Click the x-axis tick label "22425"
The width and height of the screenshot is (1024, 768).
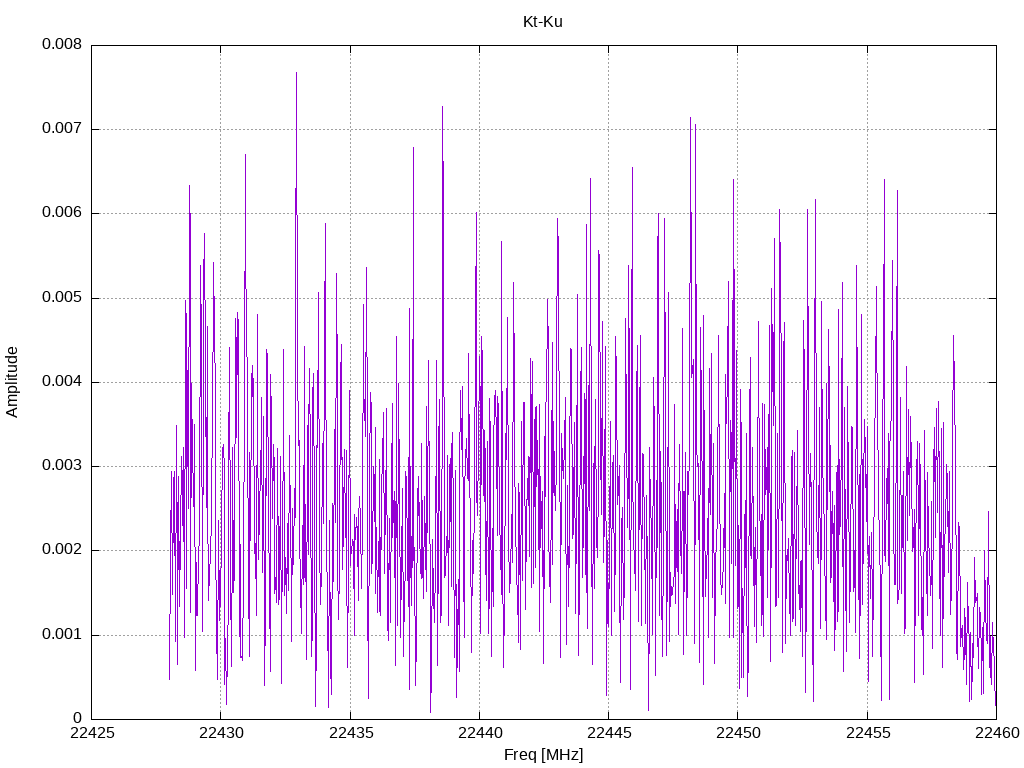coord(92,733)
